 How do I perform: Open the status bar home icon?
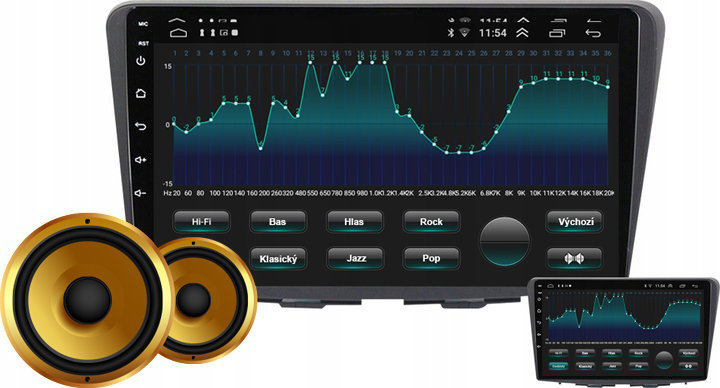tap(178, 33)
